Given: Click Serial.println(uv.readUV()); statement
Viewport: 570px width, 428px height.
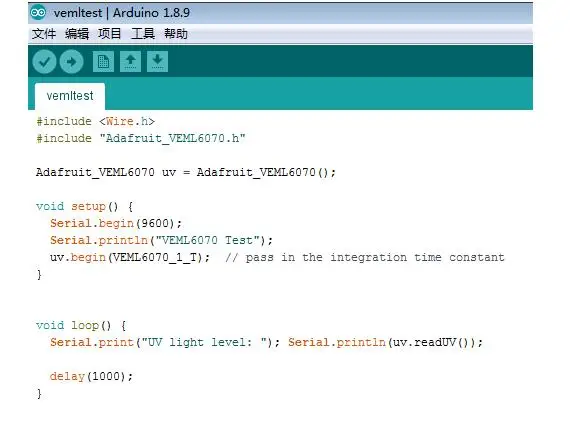Looking at the screenshot, I should pyautogui.click(x=385, y=342).
